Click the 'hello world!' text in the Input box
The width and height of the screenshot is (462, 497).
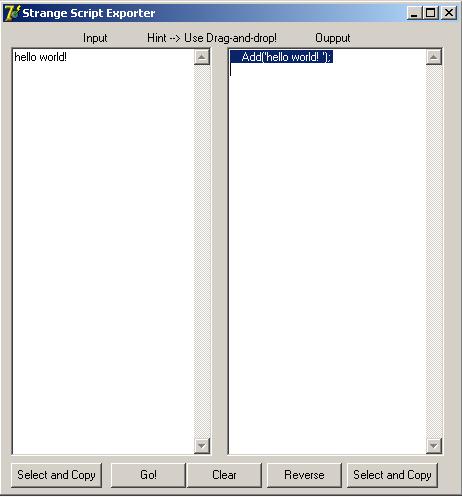pyautogui.click(x=40, y=57)
